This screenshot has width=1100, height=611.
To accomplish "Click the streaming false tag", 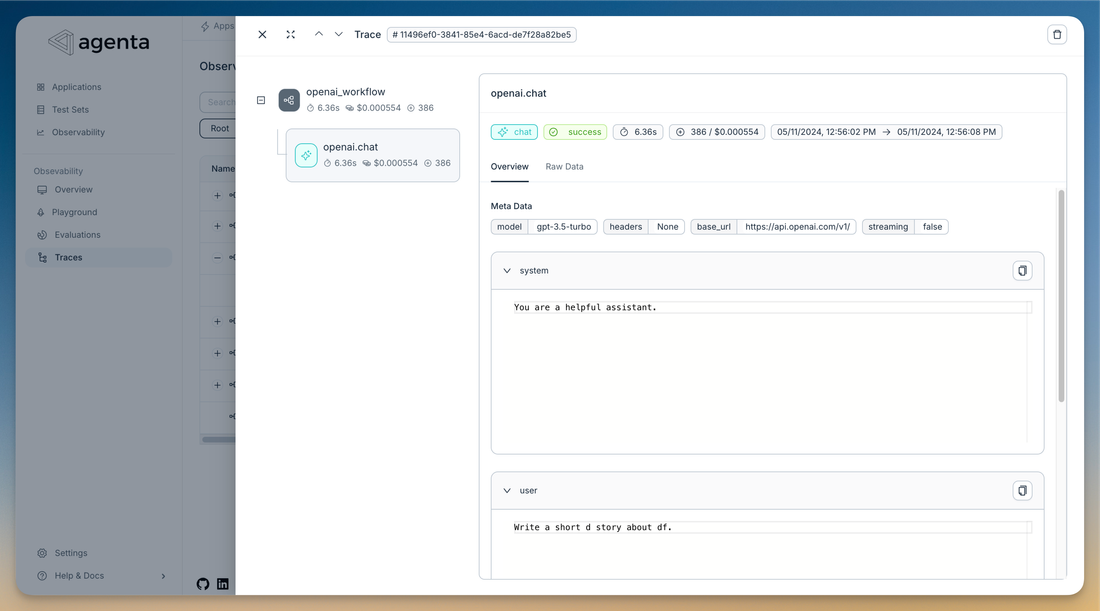I will tap(905, 227).
